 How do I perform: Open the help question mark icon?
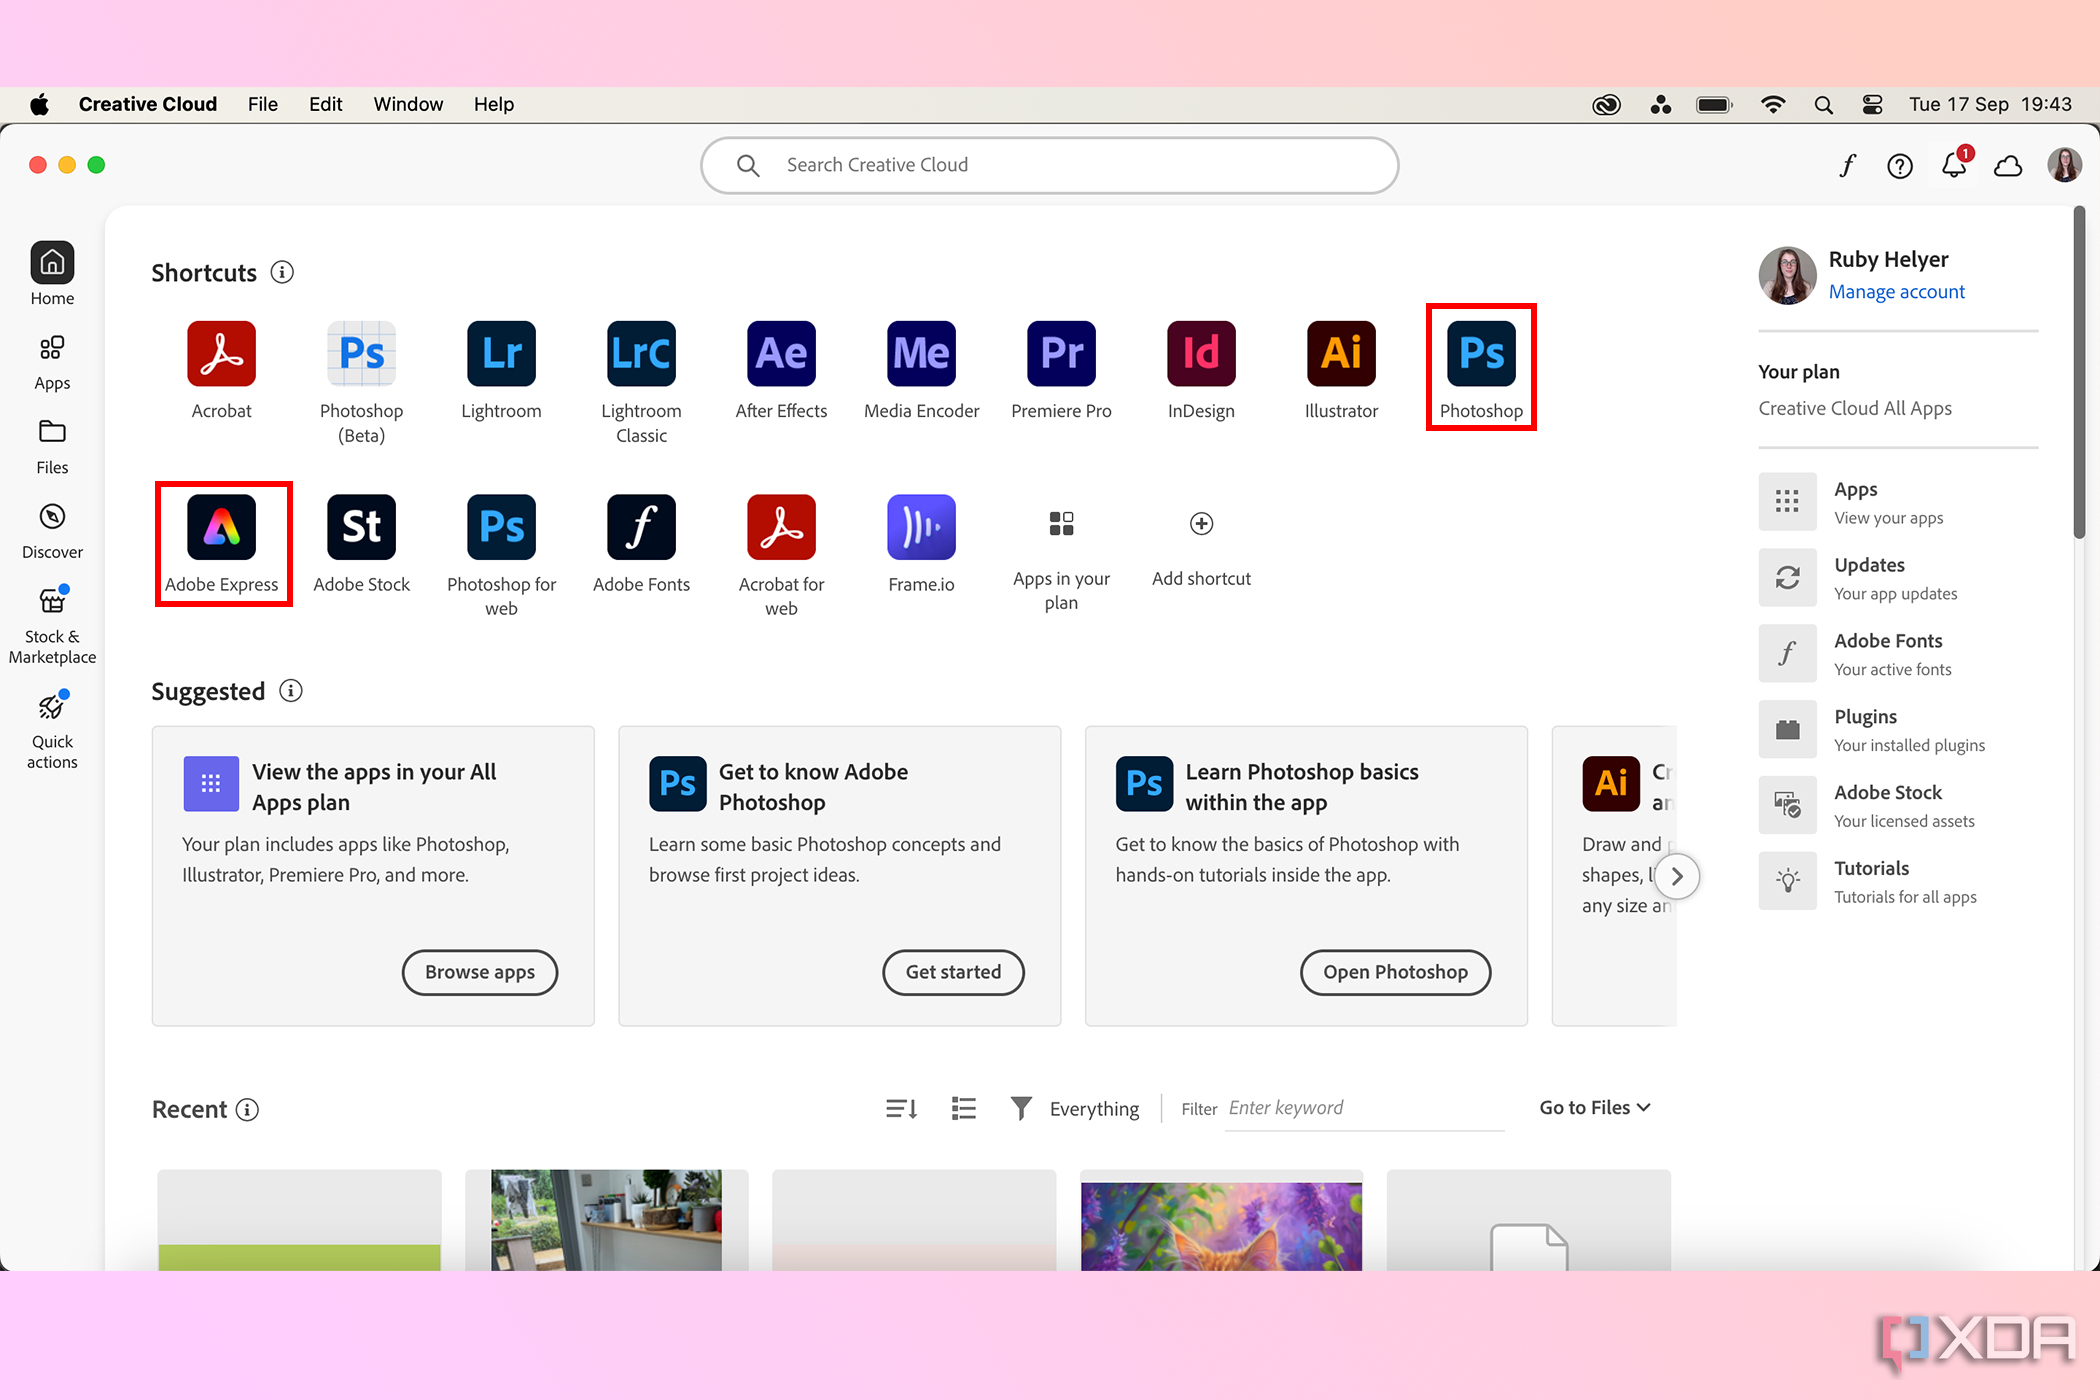1900,166
